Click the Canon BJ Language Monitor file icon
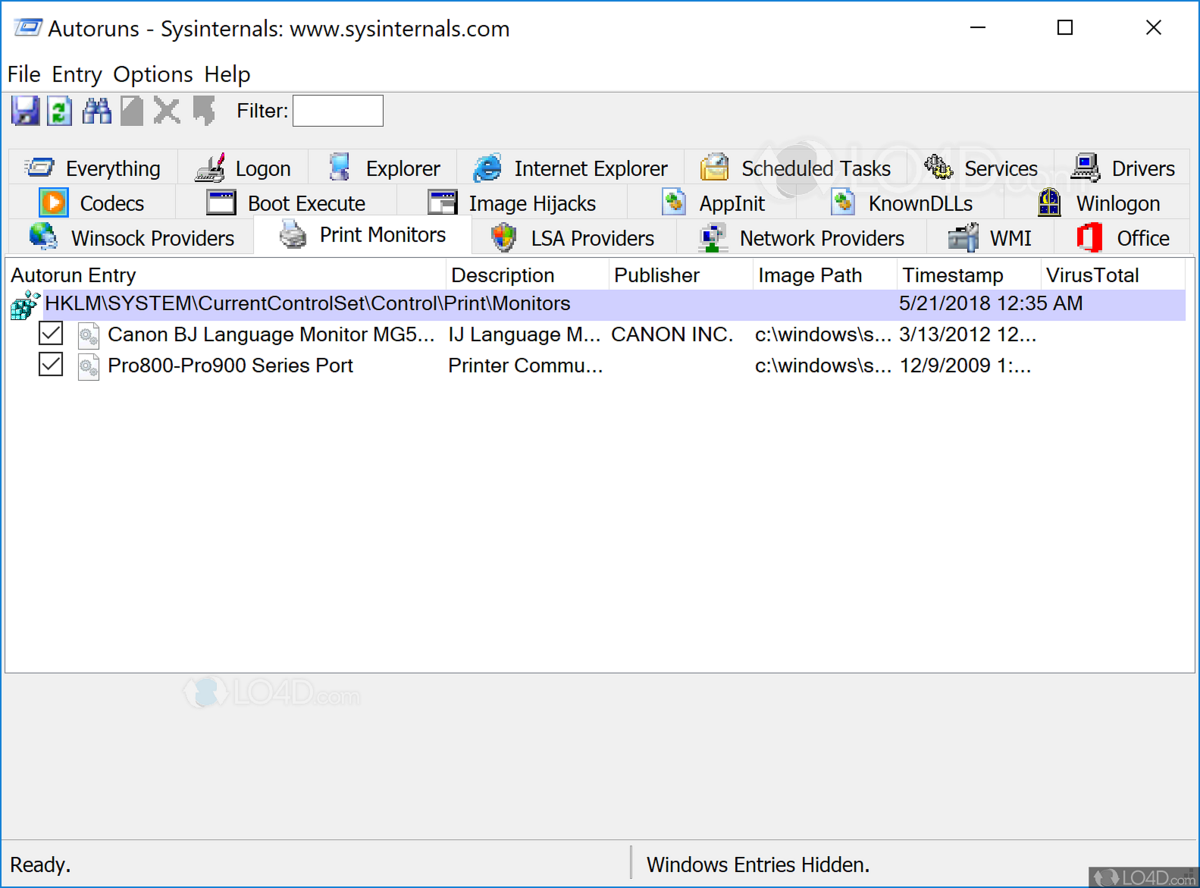The height and width of the screenshot is (888, 1200). 89,336
